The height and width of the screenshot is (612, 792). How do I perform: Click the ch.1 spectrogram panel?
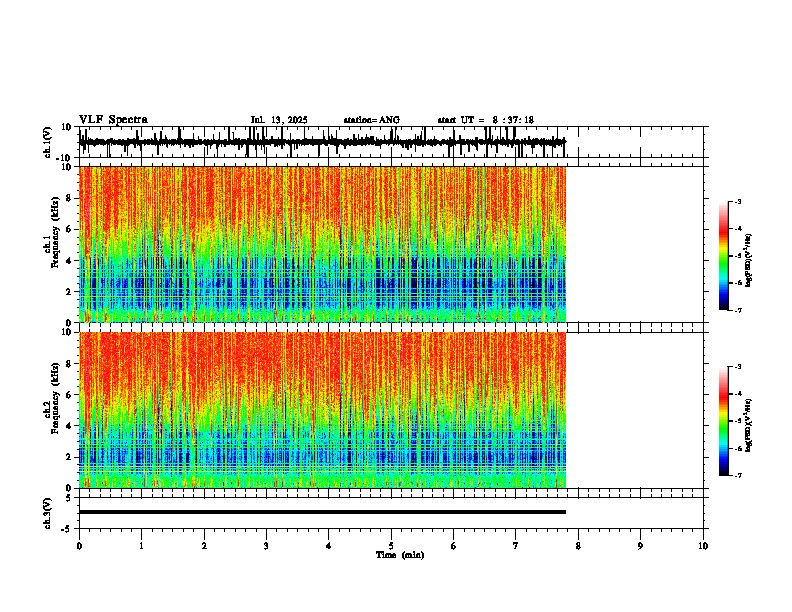tap(322, 244)
